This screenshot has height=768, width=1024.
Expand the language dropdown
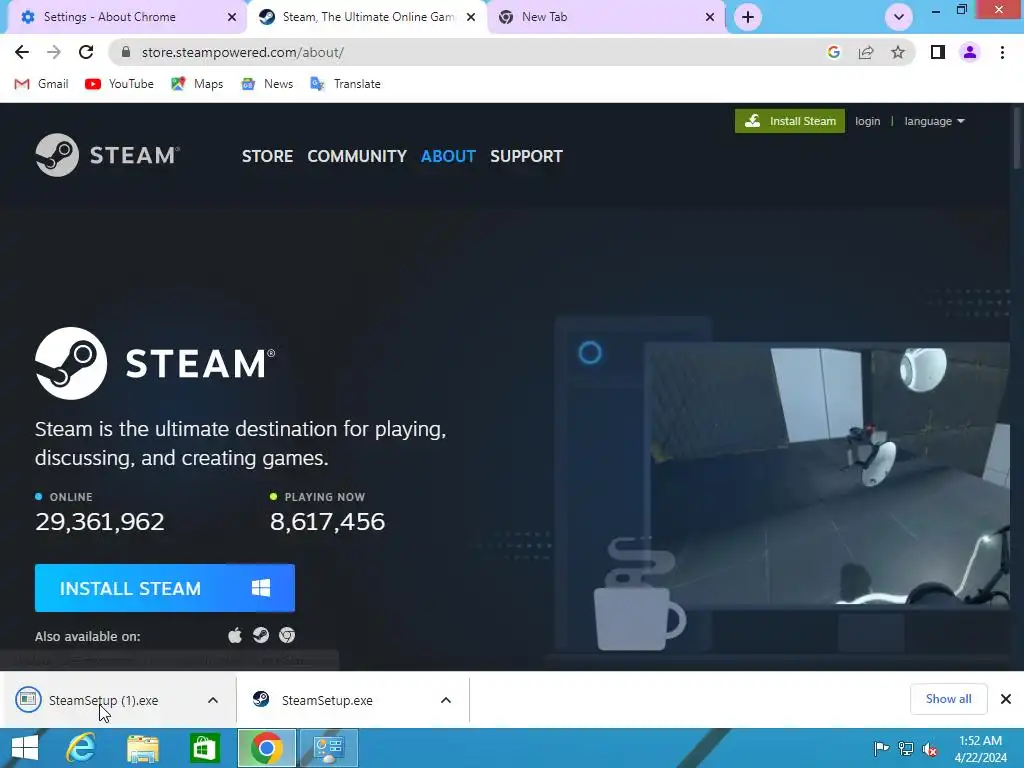click(935, 121)
